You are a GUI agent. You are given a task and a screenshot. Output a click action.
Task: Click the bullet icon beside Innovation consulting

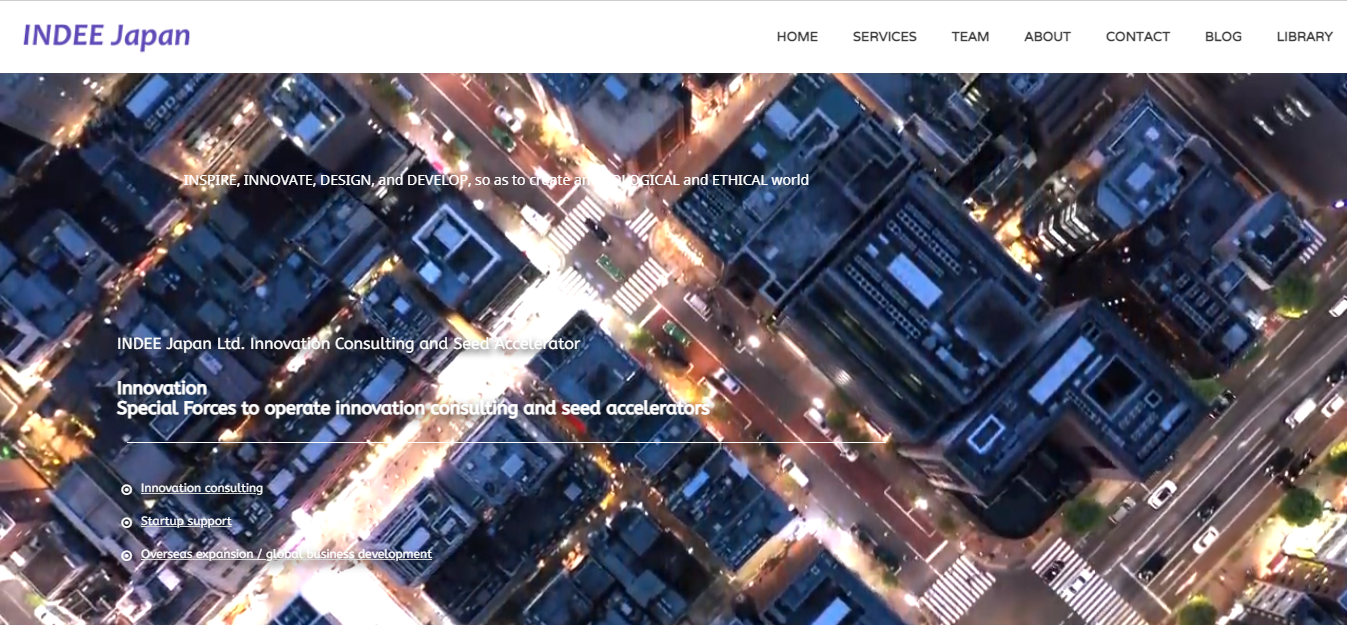[126, 490]
